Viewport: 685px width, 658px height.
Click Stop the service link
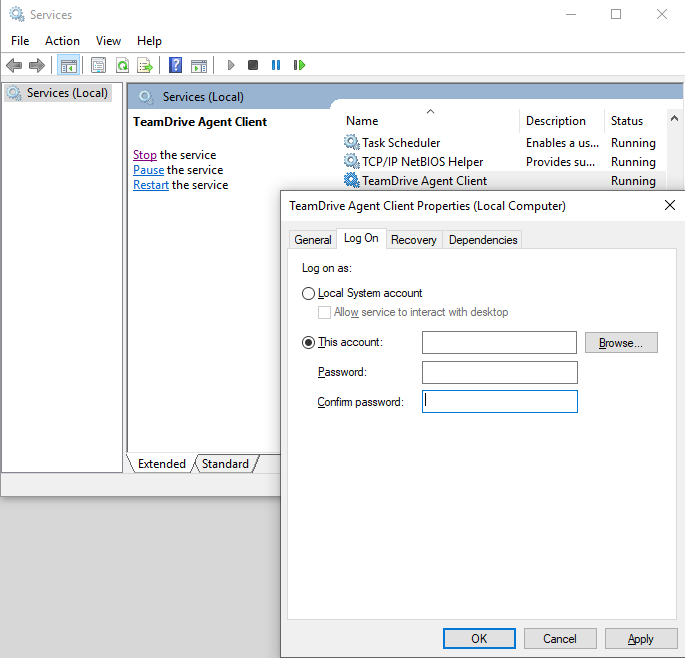point(145,155)
